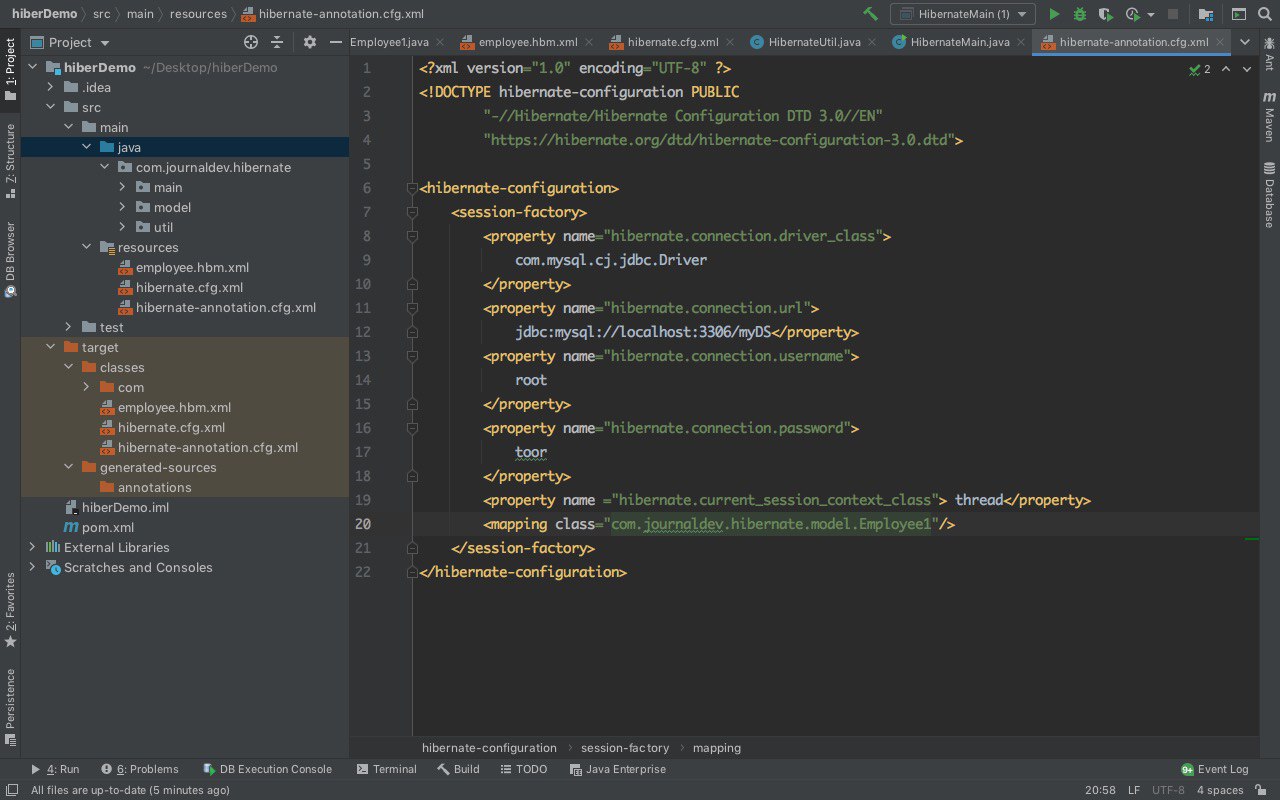The height and width of the screenshot is (800, 1280).
Task: Open the Ant tool window
Action: tap(1269, 55)
